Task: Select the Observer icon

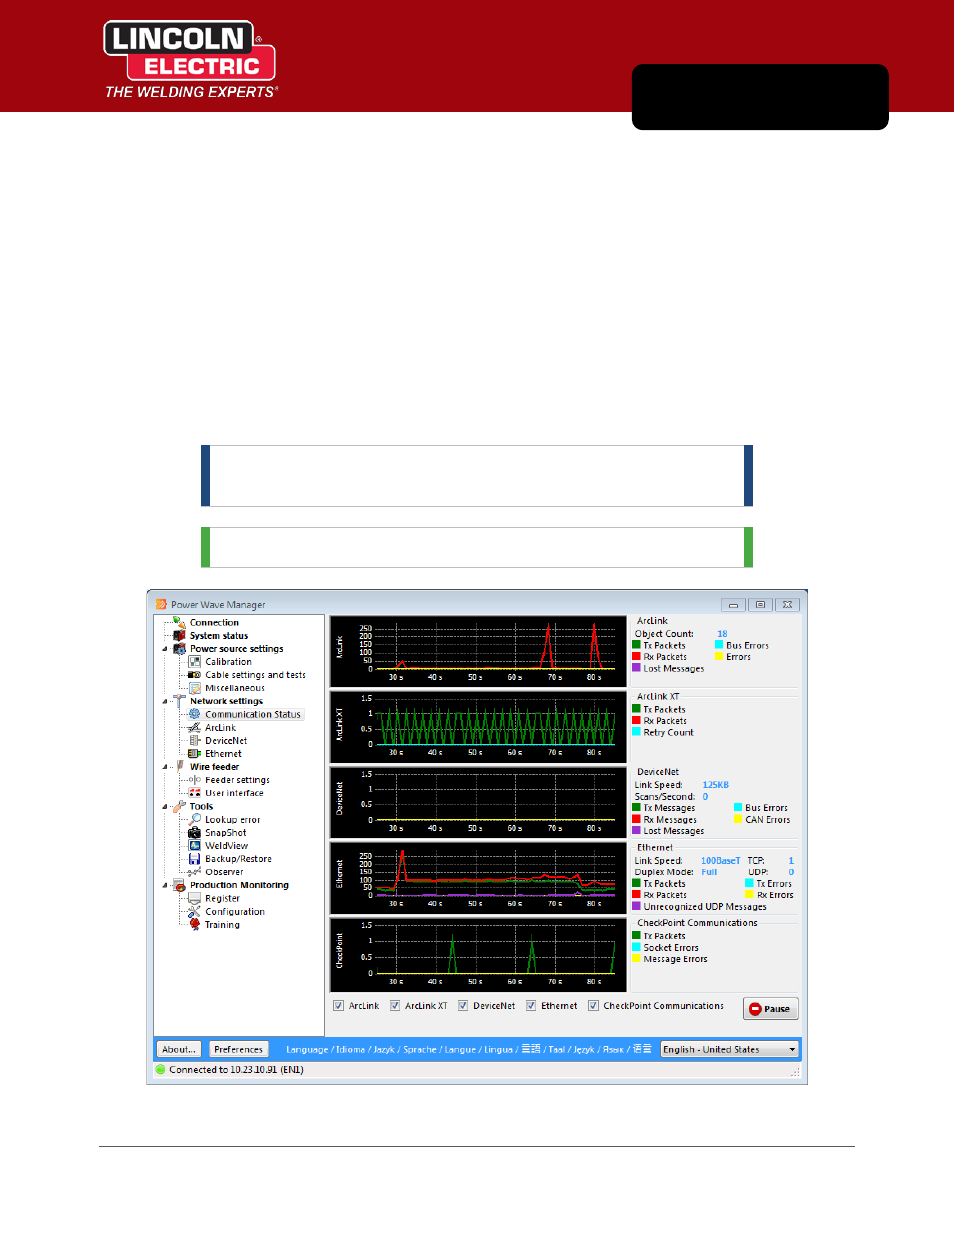Action: 195,871
